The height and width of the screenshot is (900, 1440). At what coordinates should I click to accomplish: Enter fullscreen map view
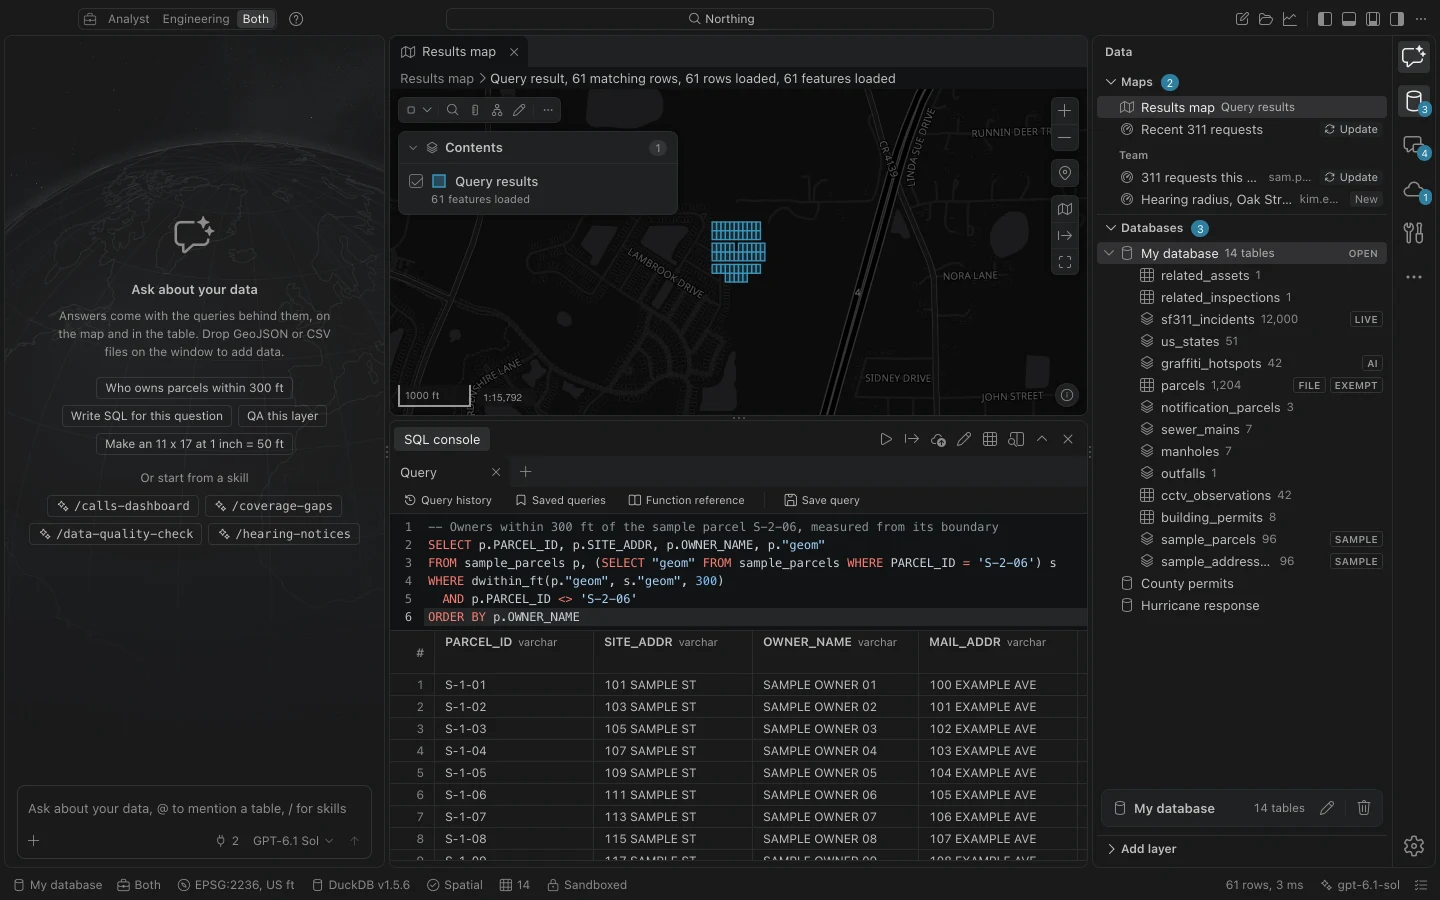point(1065,262)
